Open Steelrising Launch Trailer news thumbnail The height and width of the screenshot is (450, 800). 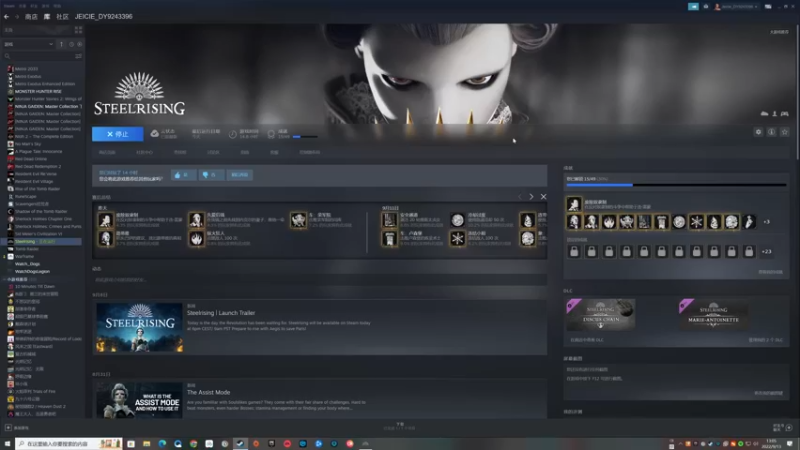coord(139,328)
